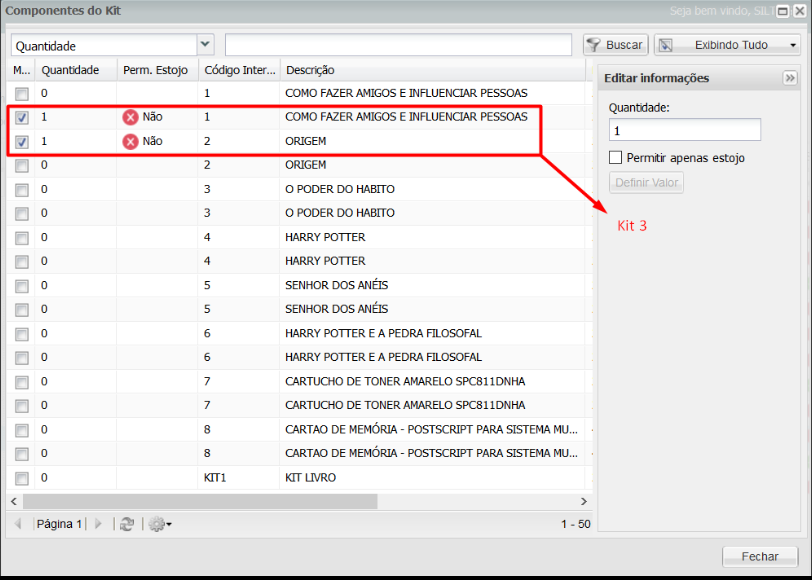The image size is (812, 580).
Task: Click the horizontal scrollbar left arrow
Action: [x=14, y=501]
